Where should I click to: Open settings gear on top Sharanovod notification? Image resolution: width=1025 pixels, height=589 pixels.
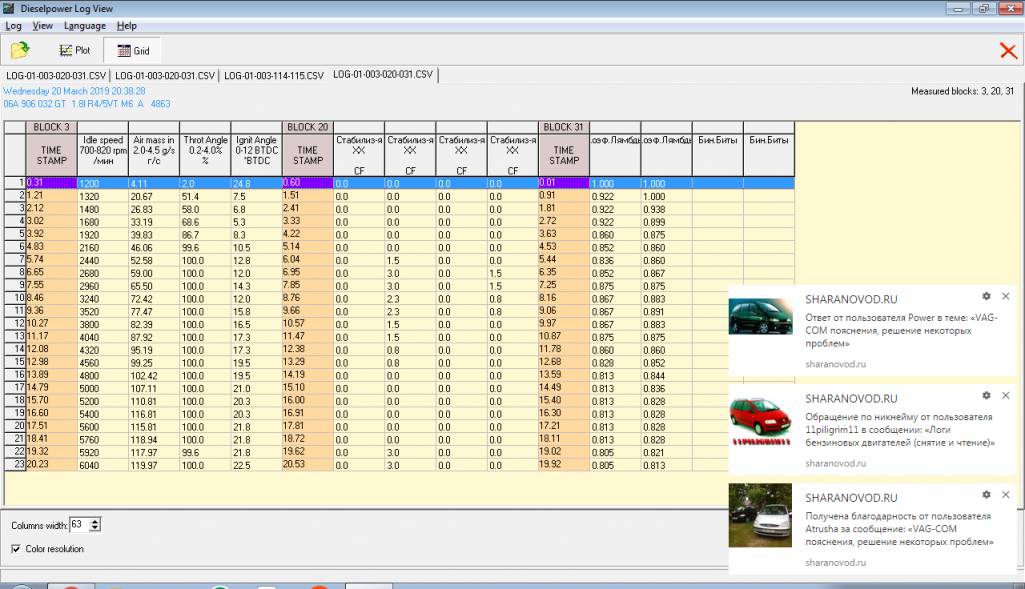coord(986,297)
